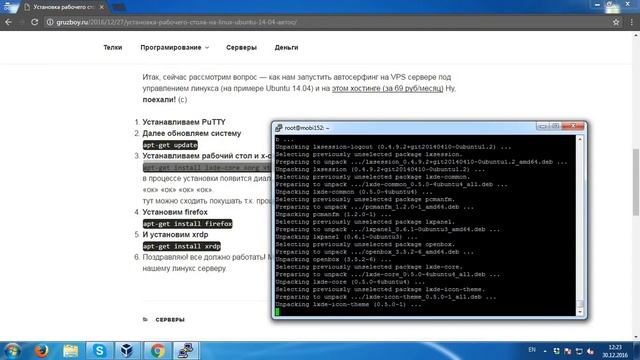
Task: Click the Устанавливаем PuTTY list item
Action: (184, 122)
